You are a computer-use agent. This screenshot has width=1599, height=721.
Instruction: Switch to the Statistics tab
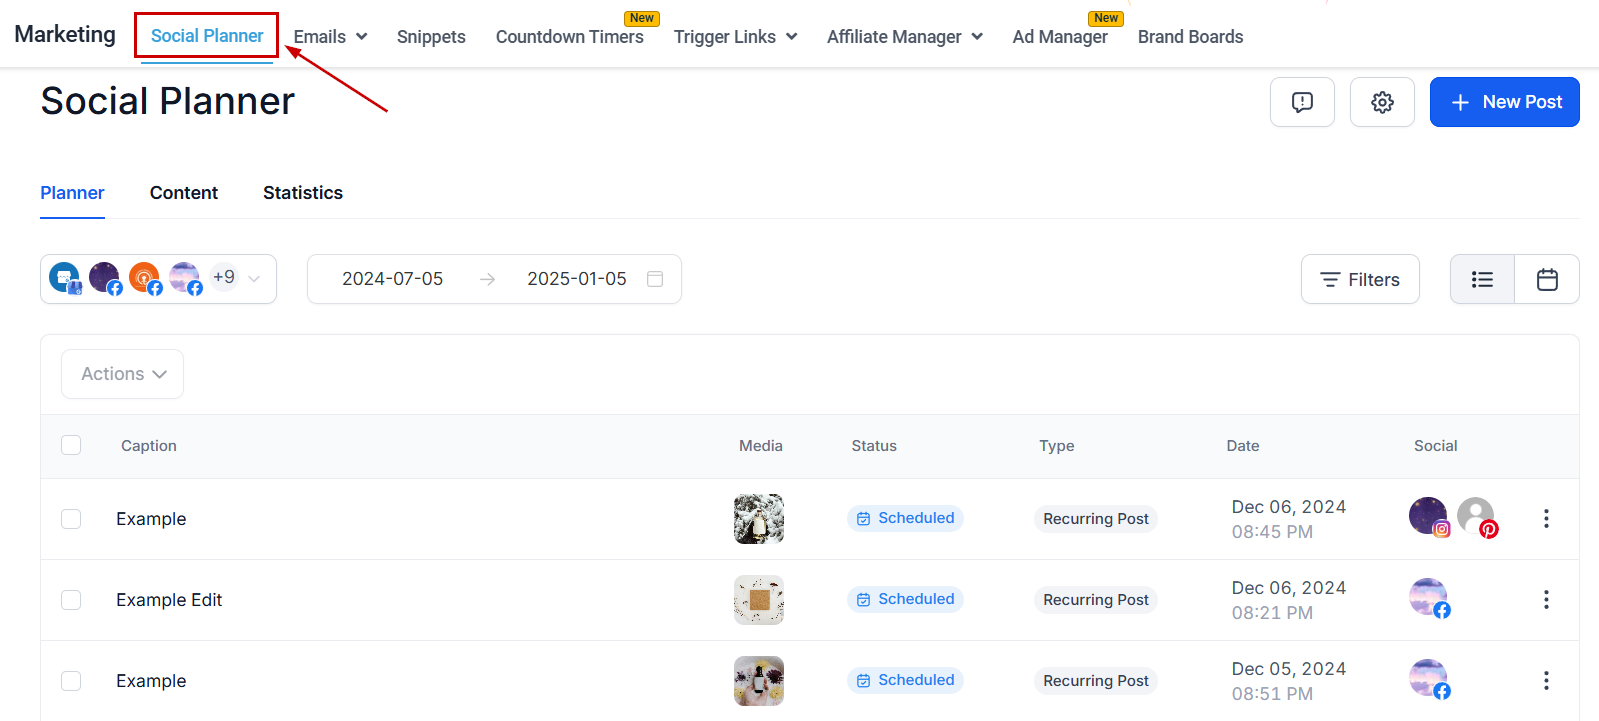coord(302,193)
